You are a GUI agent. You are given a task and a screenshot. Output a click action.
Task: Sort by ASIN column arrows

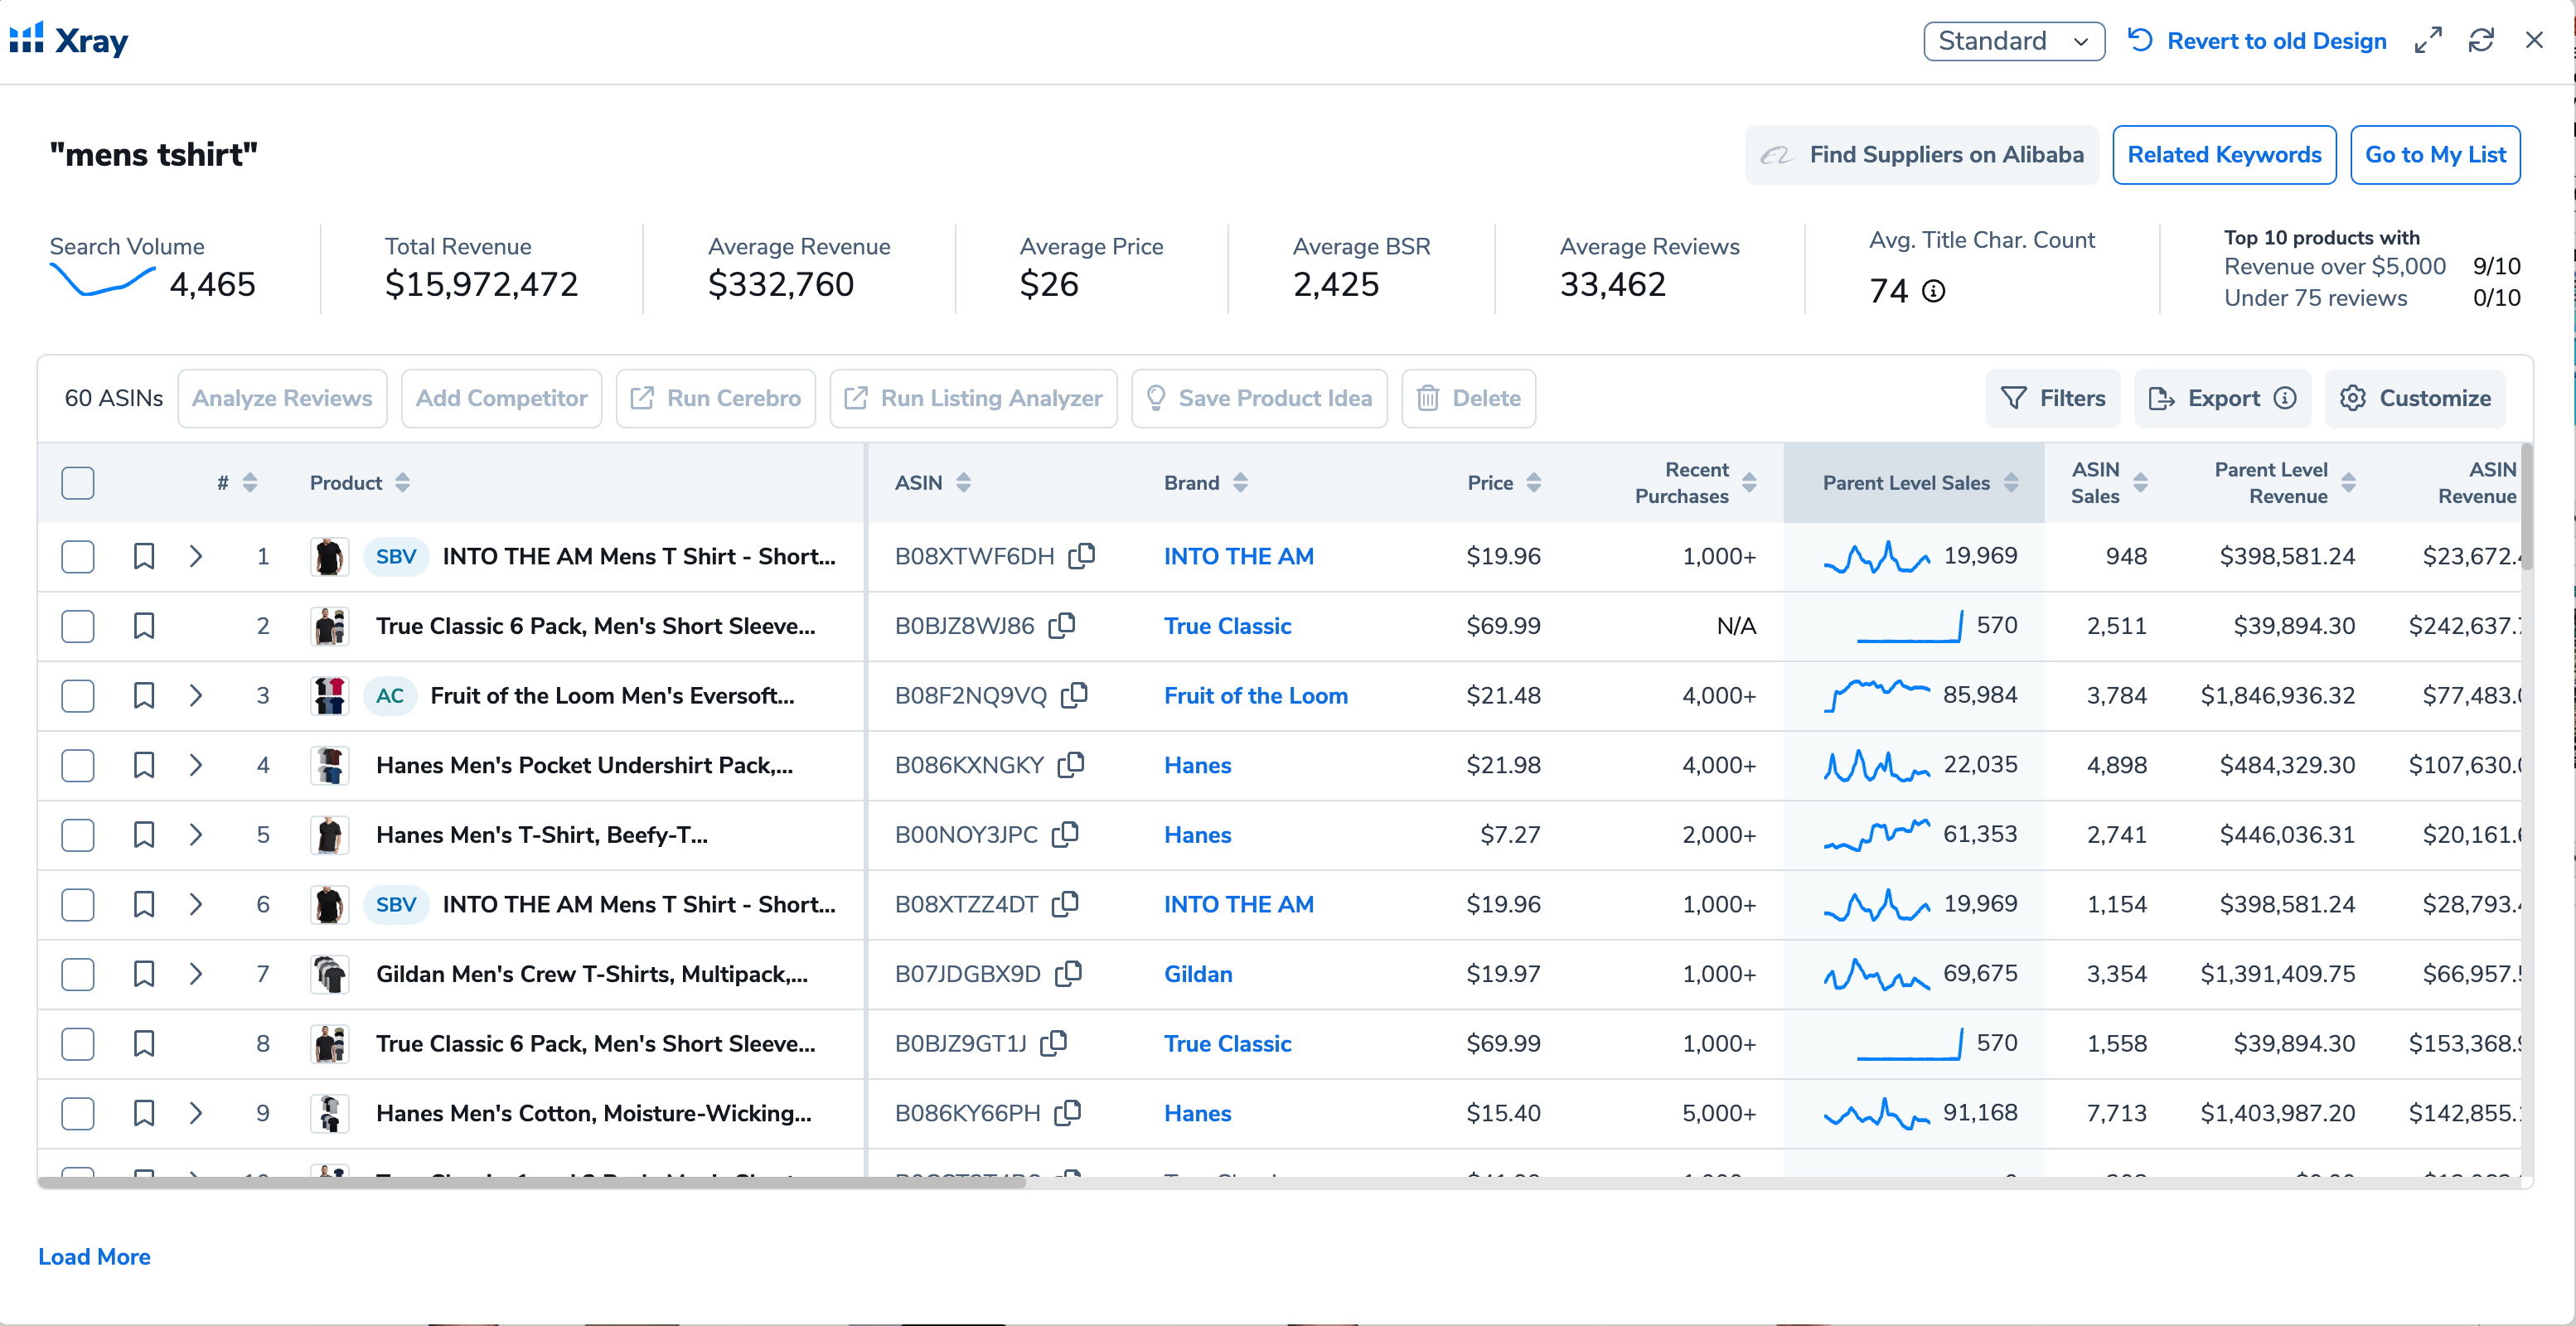[x=963, y=483]
